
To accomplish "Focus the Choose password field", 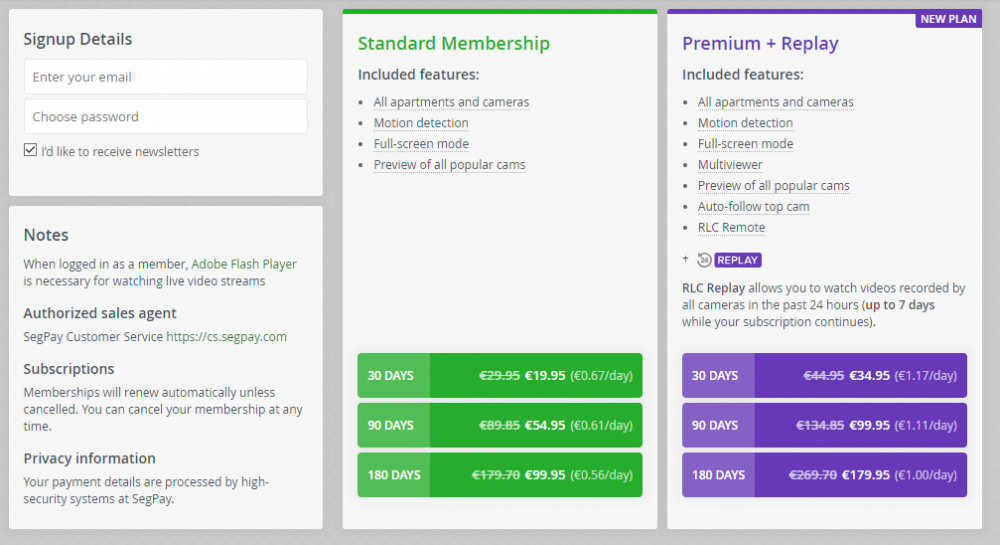I will (166, 117).
